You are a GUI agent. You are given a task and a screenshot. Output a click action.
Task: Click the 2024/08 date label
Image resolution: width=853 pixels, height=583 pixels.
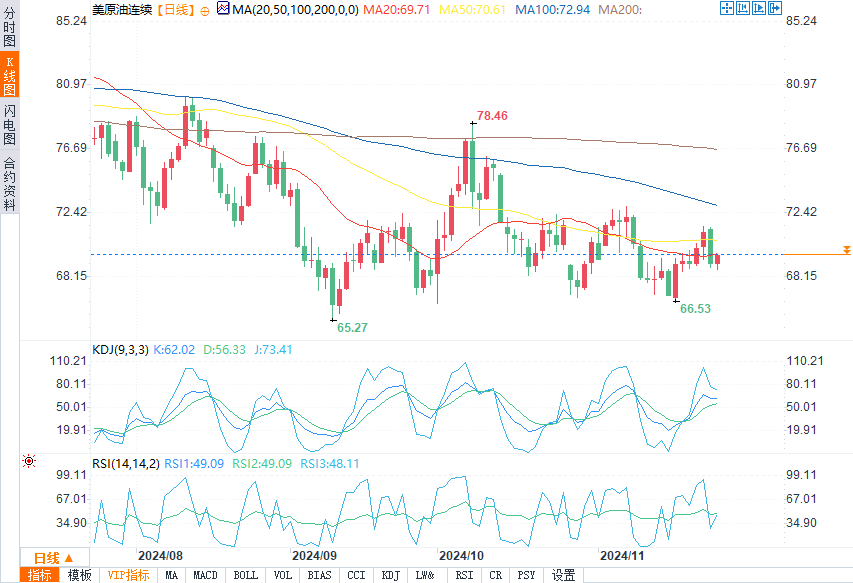point(160,556)
